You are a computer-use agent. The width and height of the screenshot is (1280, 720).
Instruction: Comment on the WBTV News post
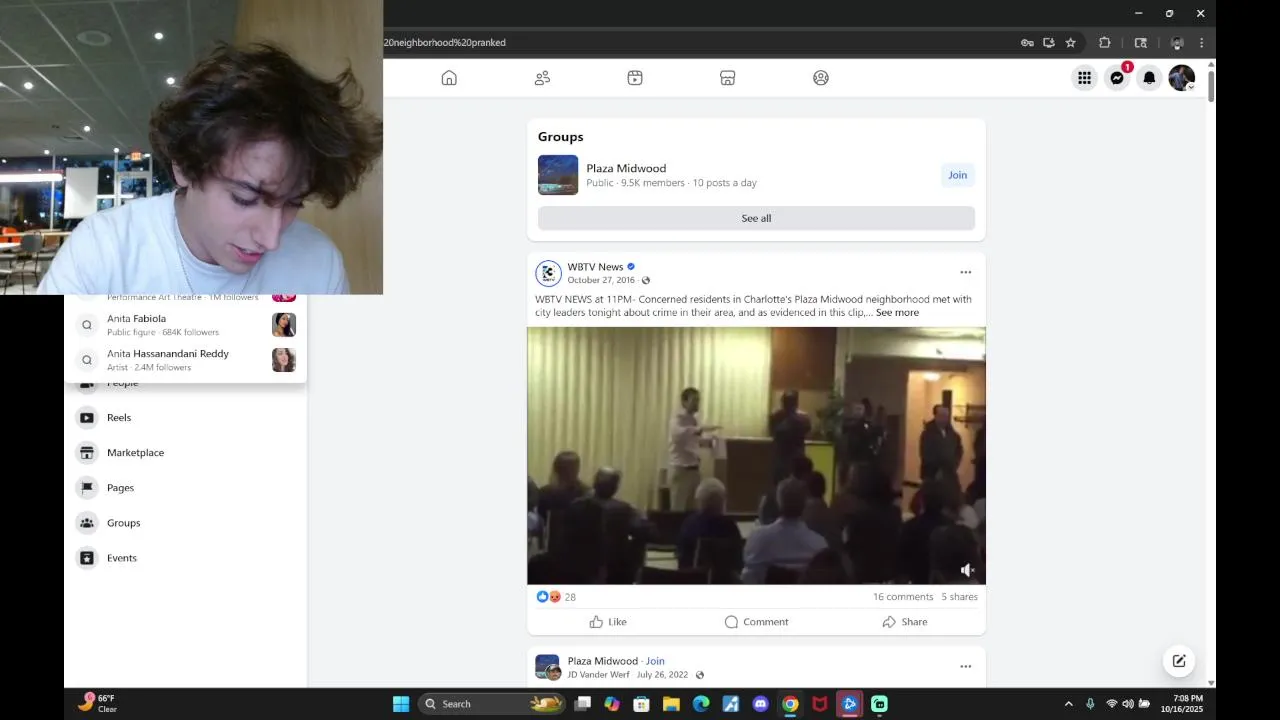click(756, 622)
